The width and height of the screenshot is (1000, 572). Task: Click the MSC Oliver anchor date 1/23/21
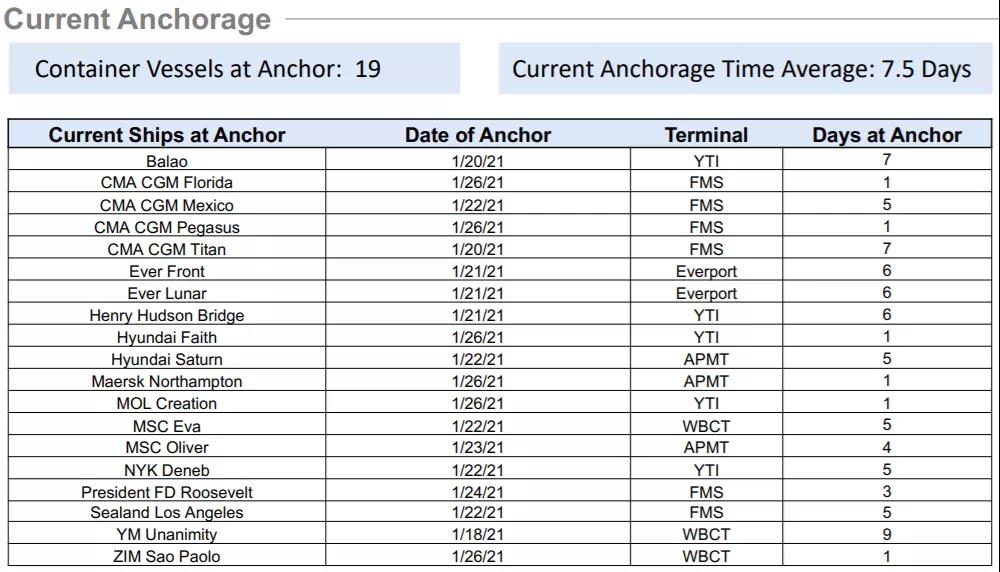click(x=478, y=447)
